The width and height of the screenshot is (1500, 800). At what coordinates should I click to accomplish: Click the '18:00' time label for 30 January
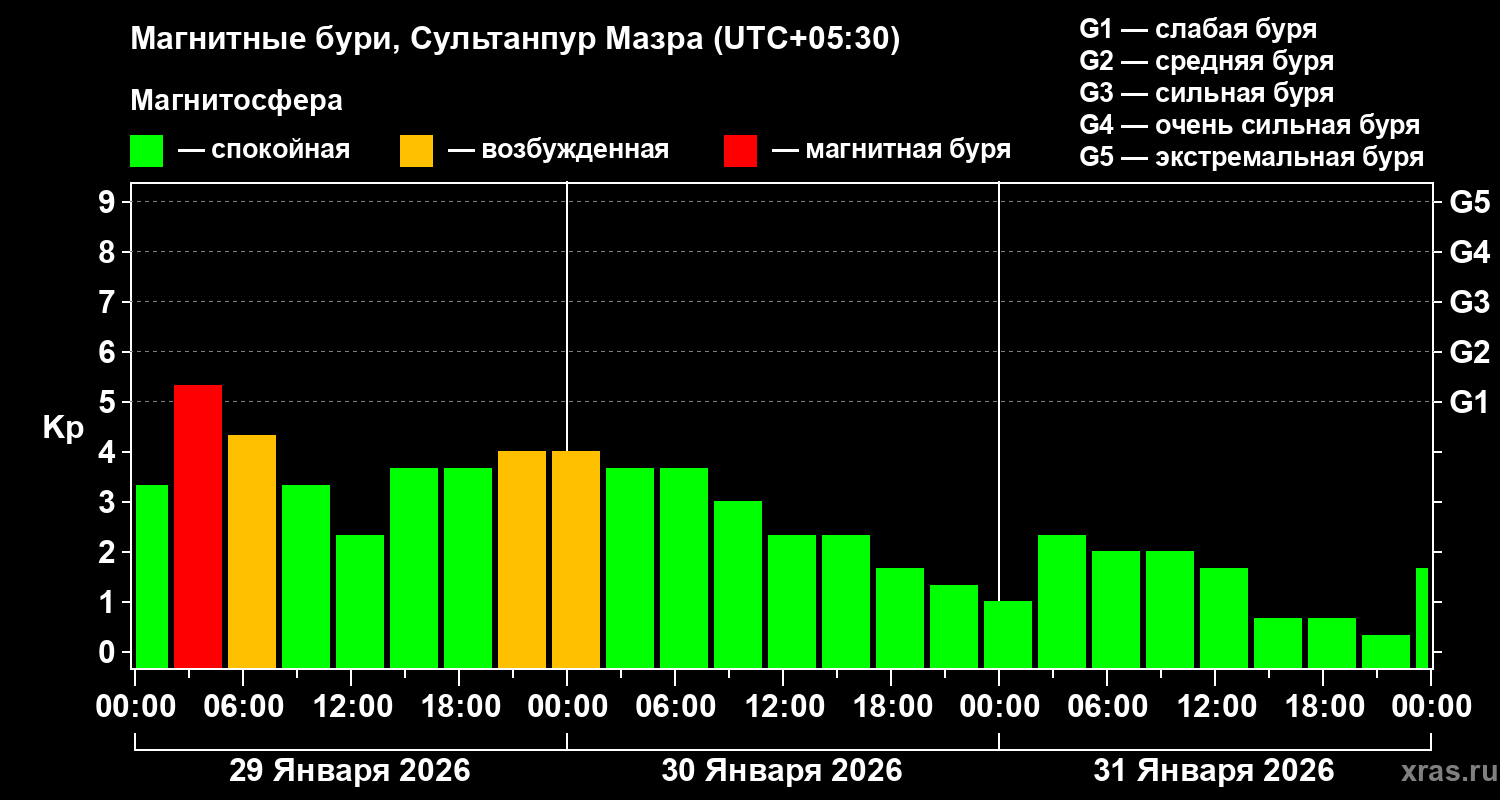tap(891, 707)
